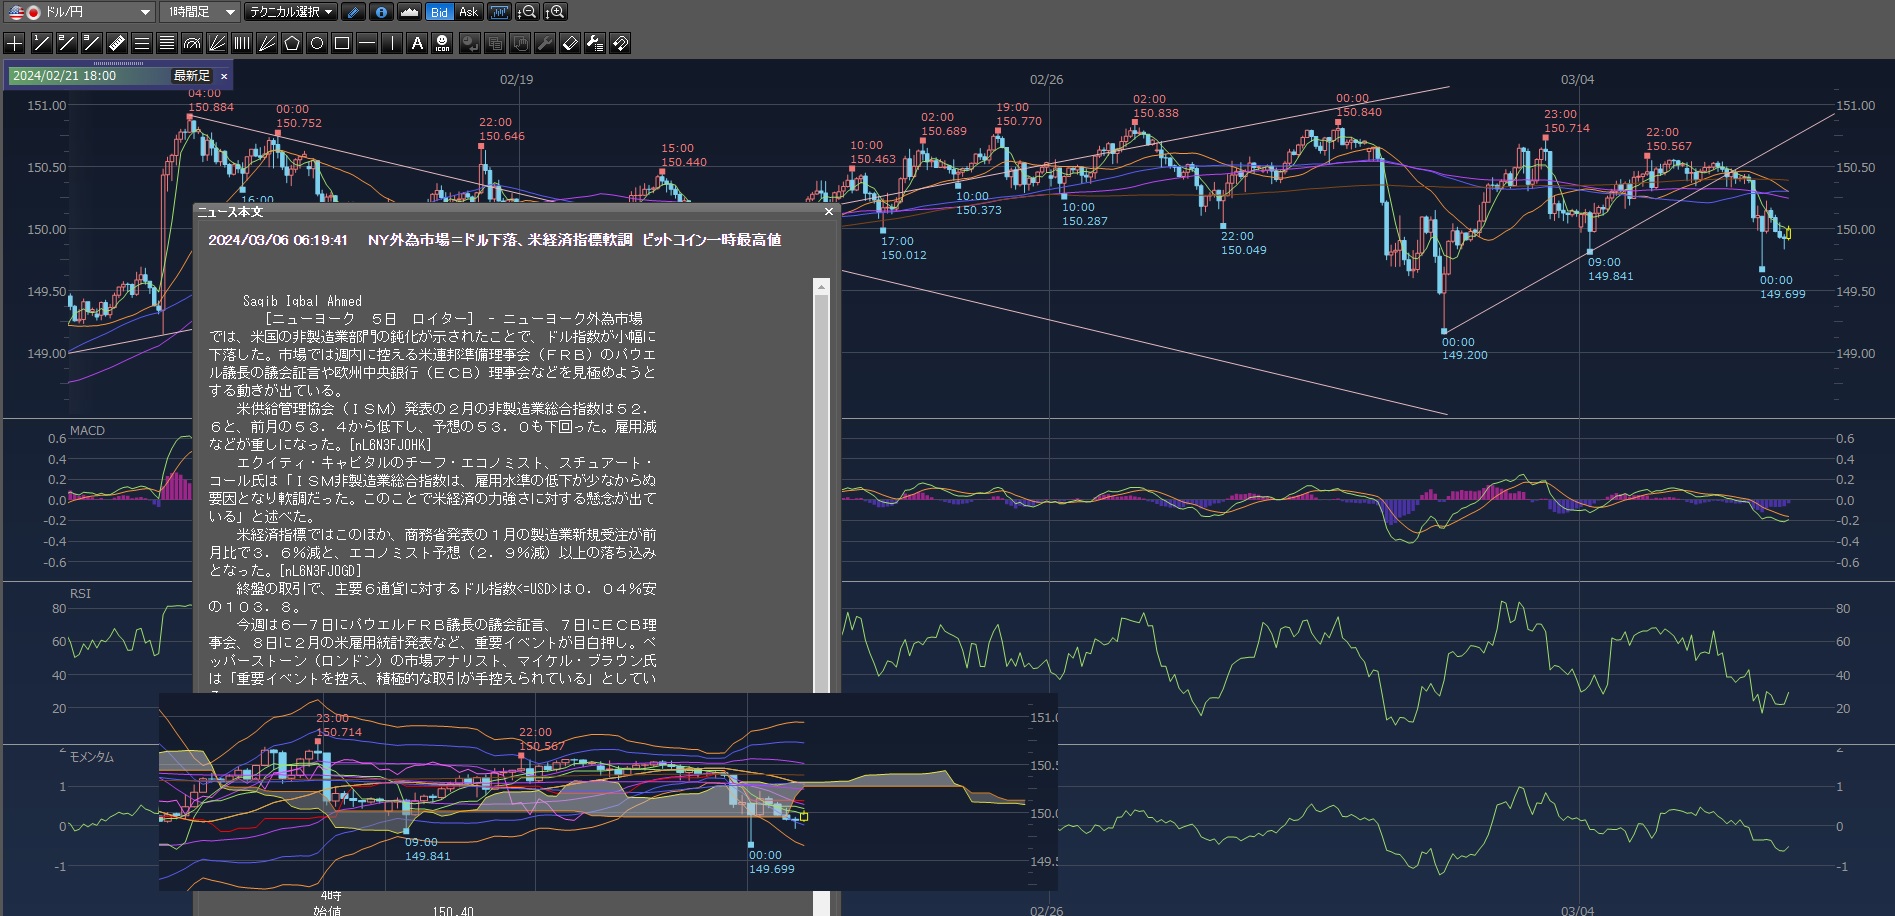
Task: Toggle the blue pencil drawing mode
Action: tap(353, 12)
